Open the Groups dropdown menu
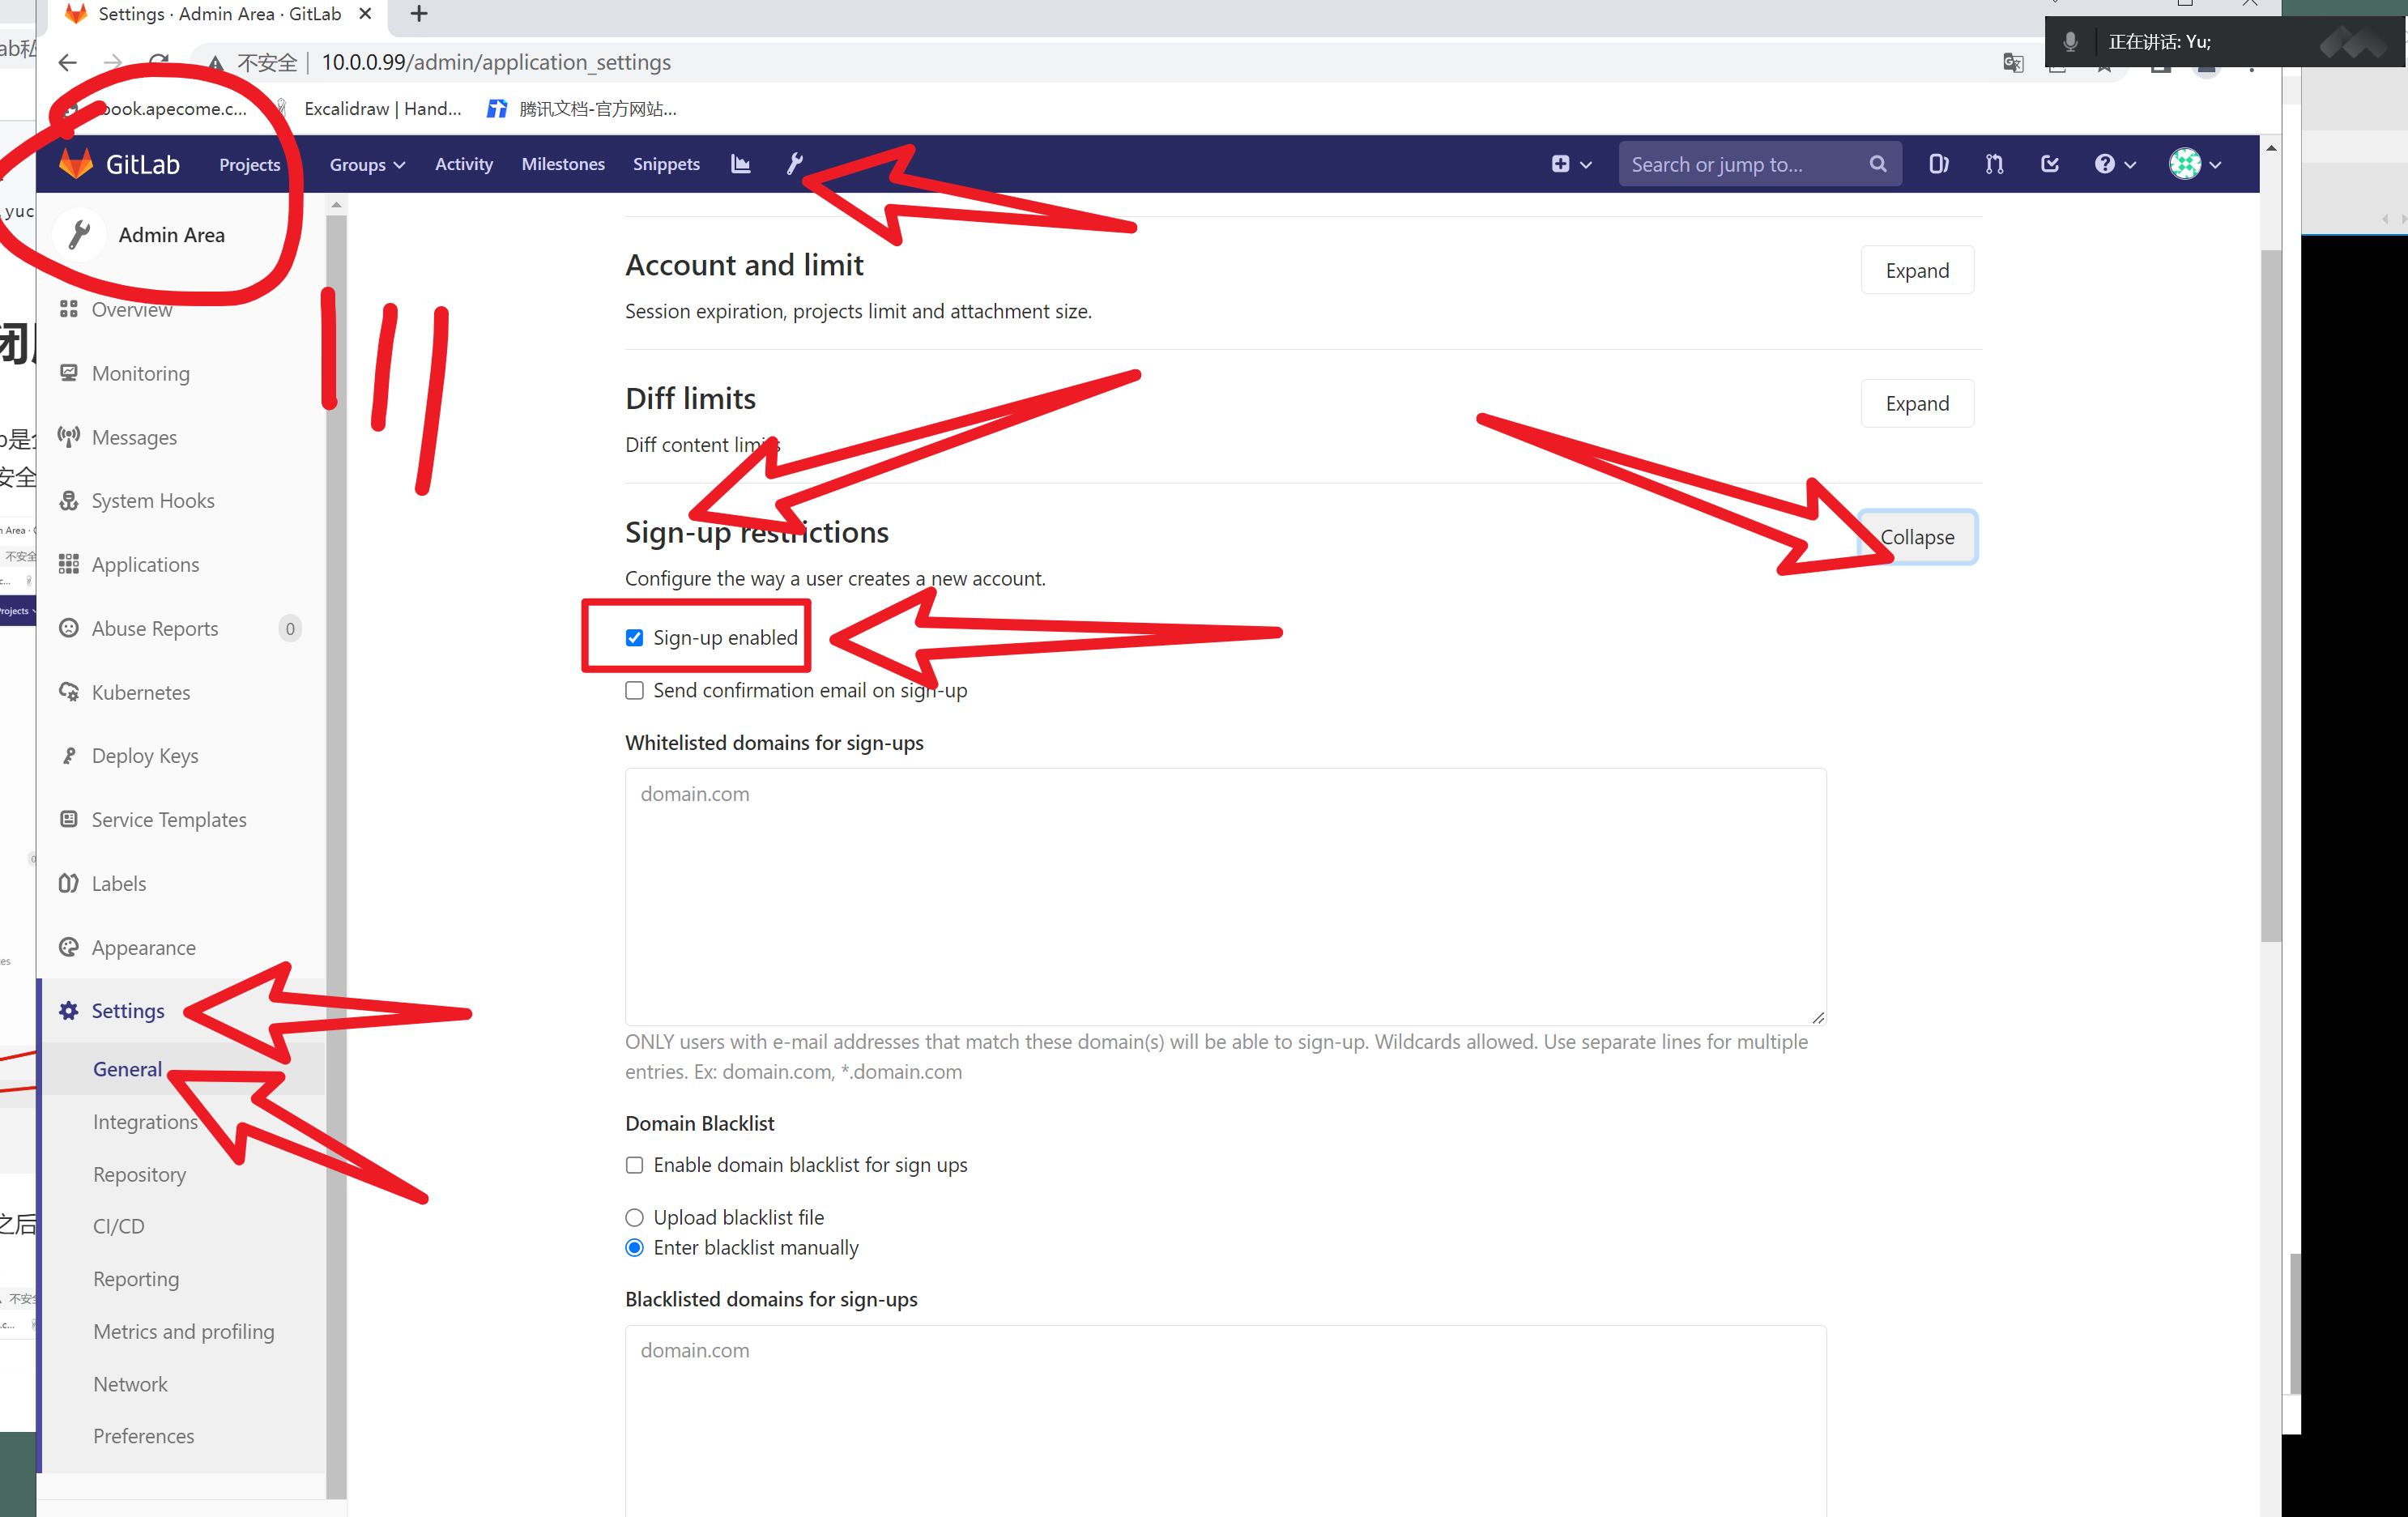 coord(366,164)
